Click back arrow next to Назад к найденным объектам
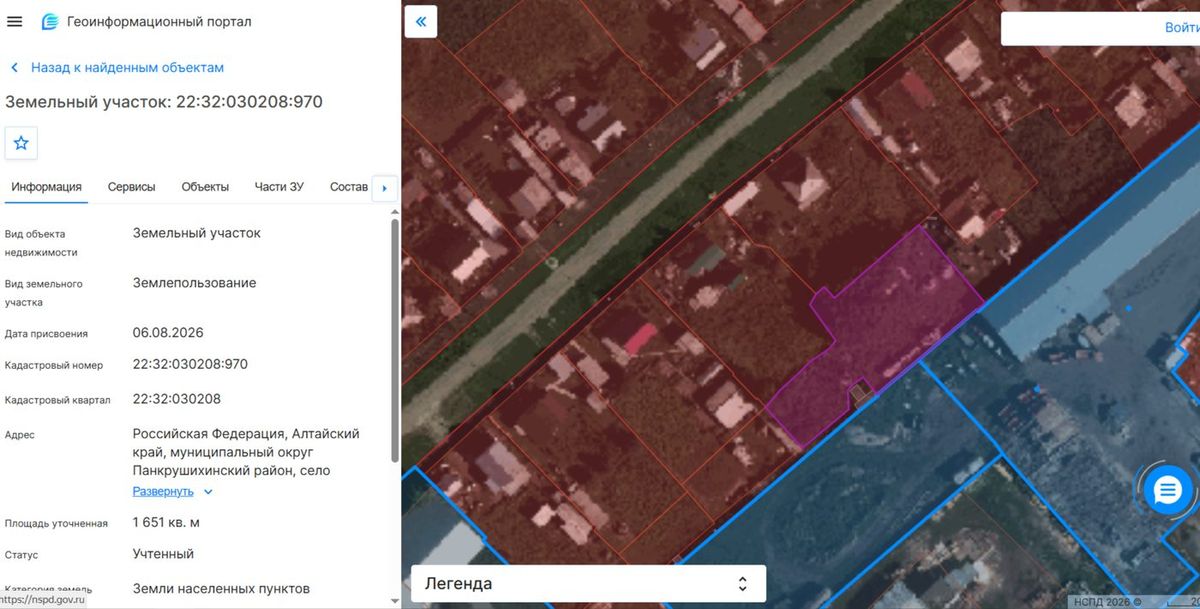The width and height of the screenshot is (1200, 609). click(15, 68)
